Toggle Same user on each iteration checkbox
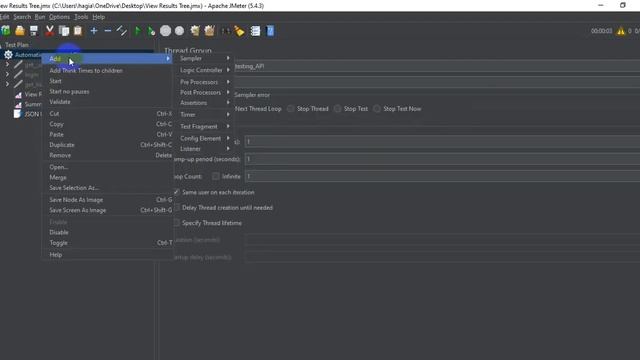Screen dimensions: 640x360 tap(176, 192)
